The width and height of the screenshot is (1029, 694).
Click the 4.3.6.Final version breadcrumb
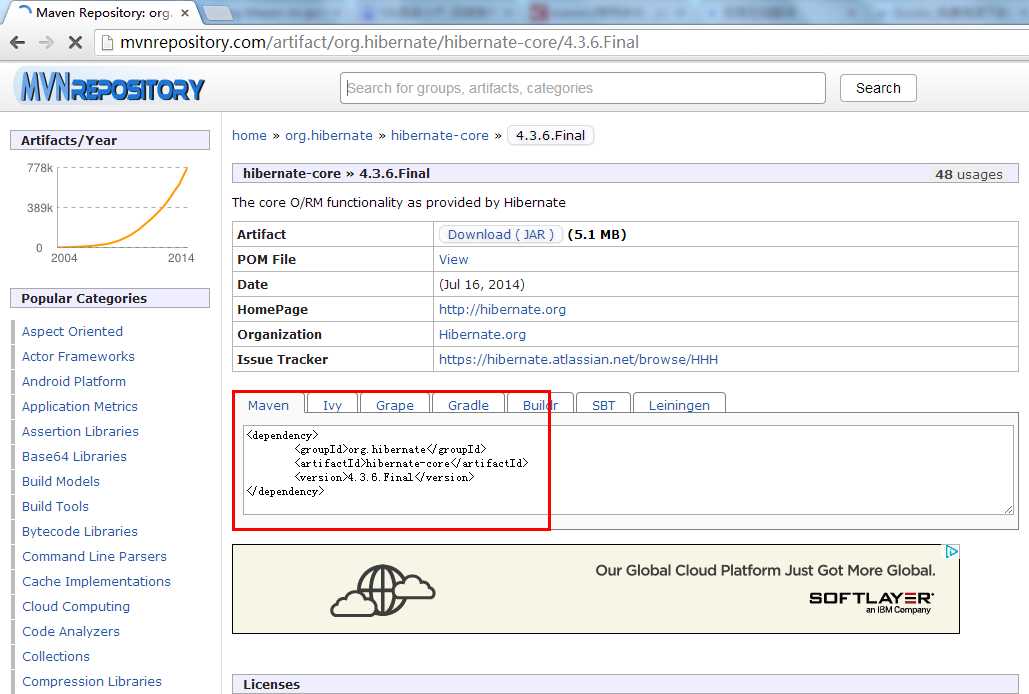point(550,136)
